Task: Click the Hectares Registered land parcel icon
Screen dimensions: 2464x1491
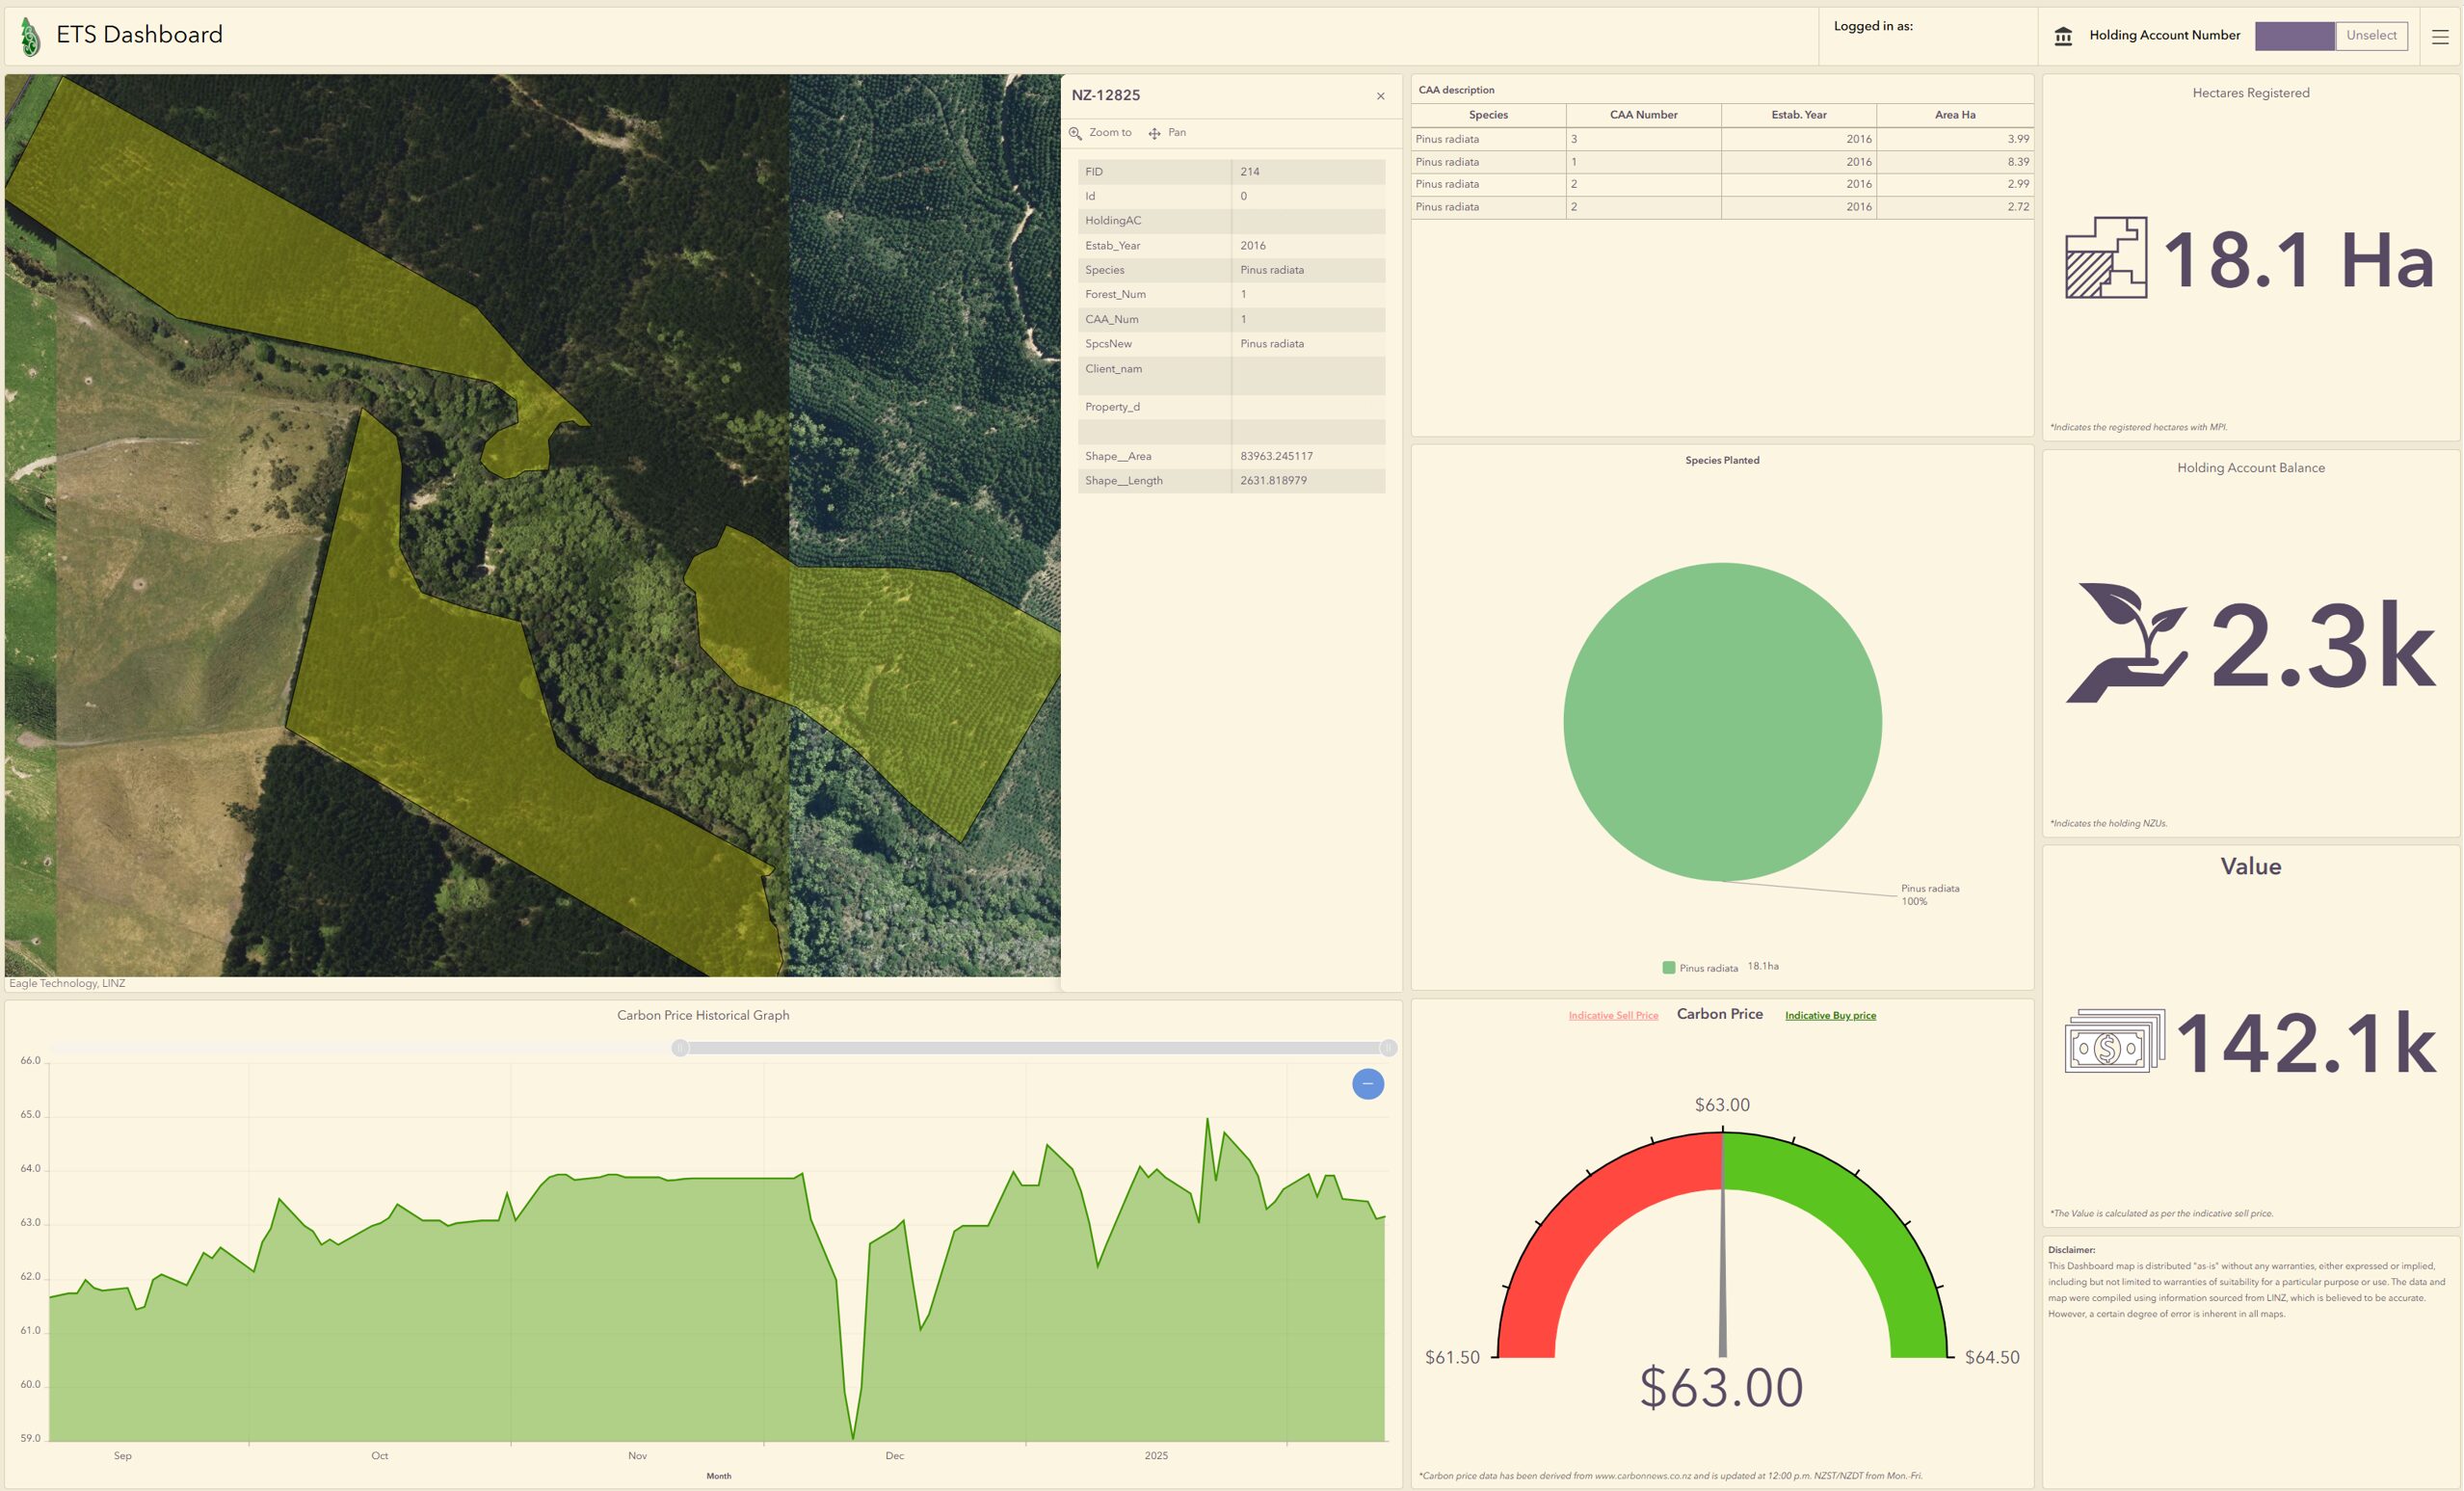Action: (x=2106, y=258)
